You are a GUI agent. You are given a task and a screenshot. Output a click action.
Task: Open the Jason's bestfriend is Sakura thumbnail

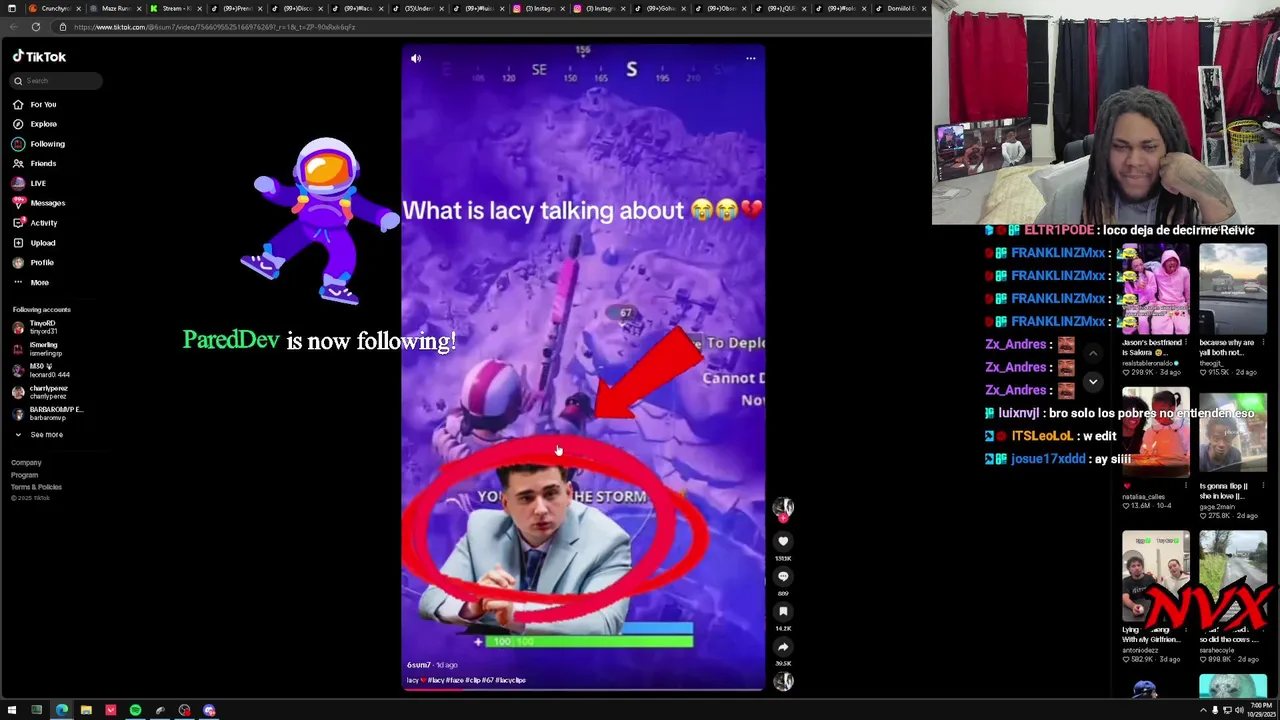1155,290
